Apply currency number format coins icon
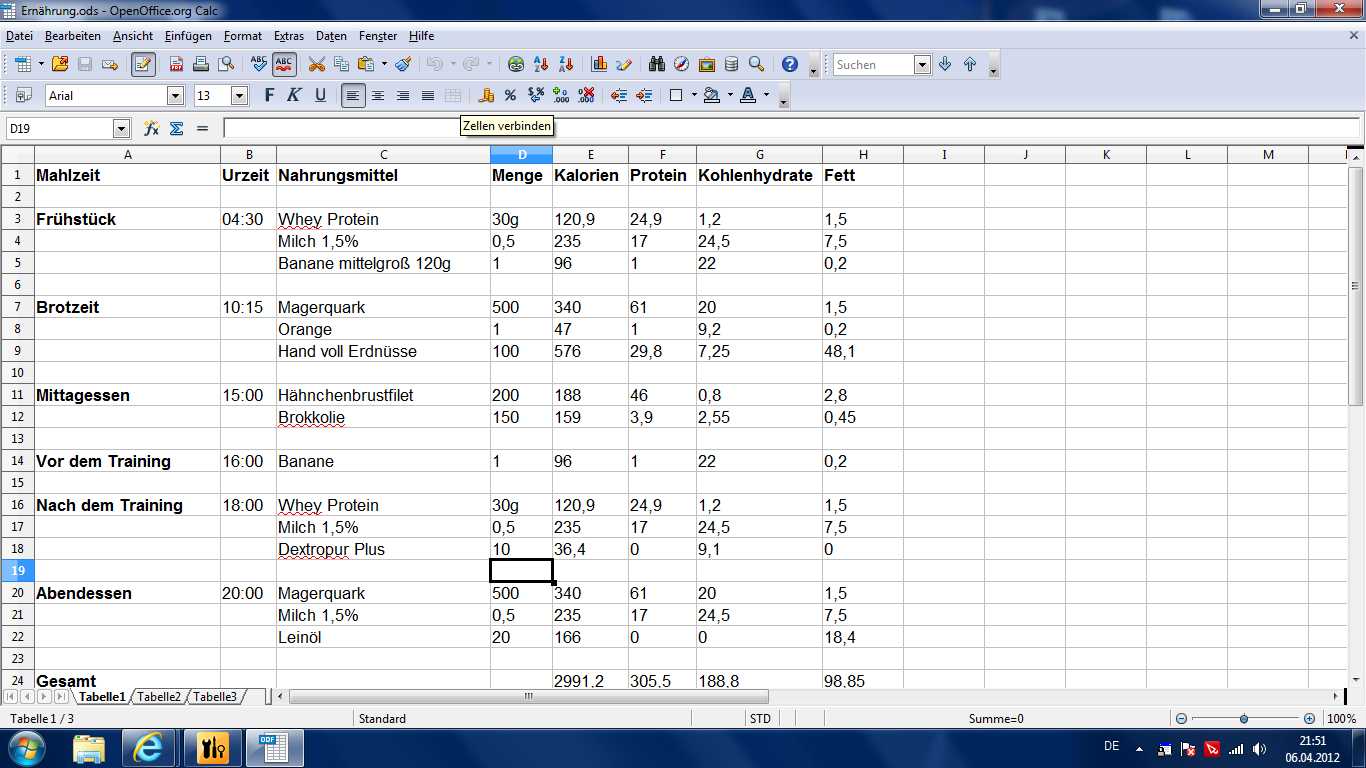This screenshot has height=768, width=1366. [486, 95]
